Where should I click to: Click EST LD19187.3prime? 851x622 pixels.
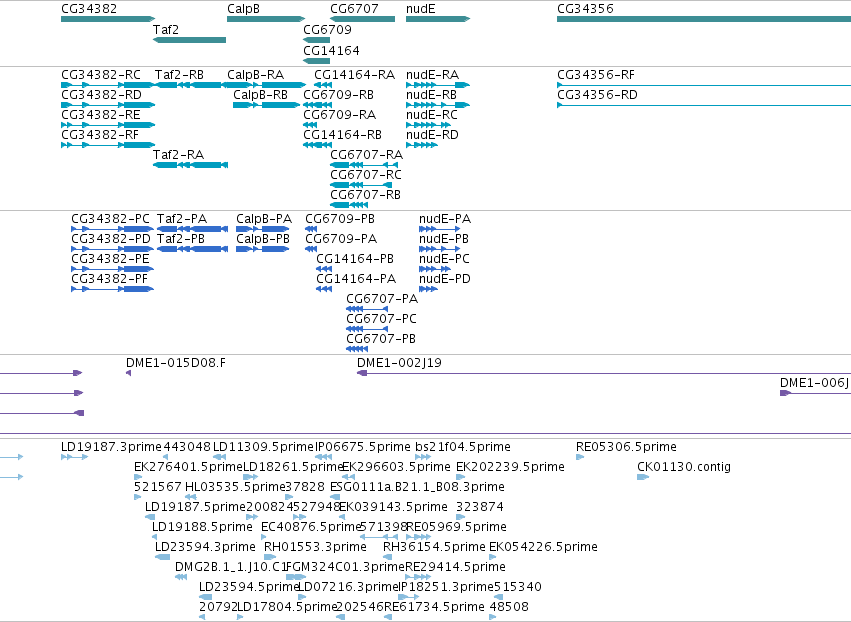point(112,447)
